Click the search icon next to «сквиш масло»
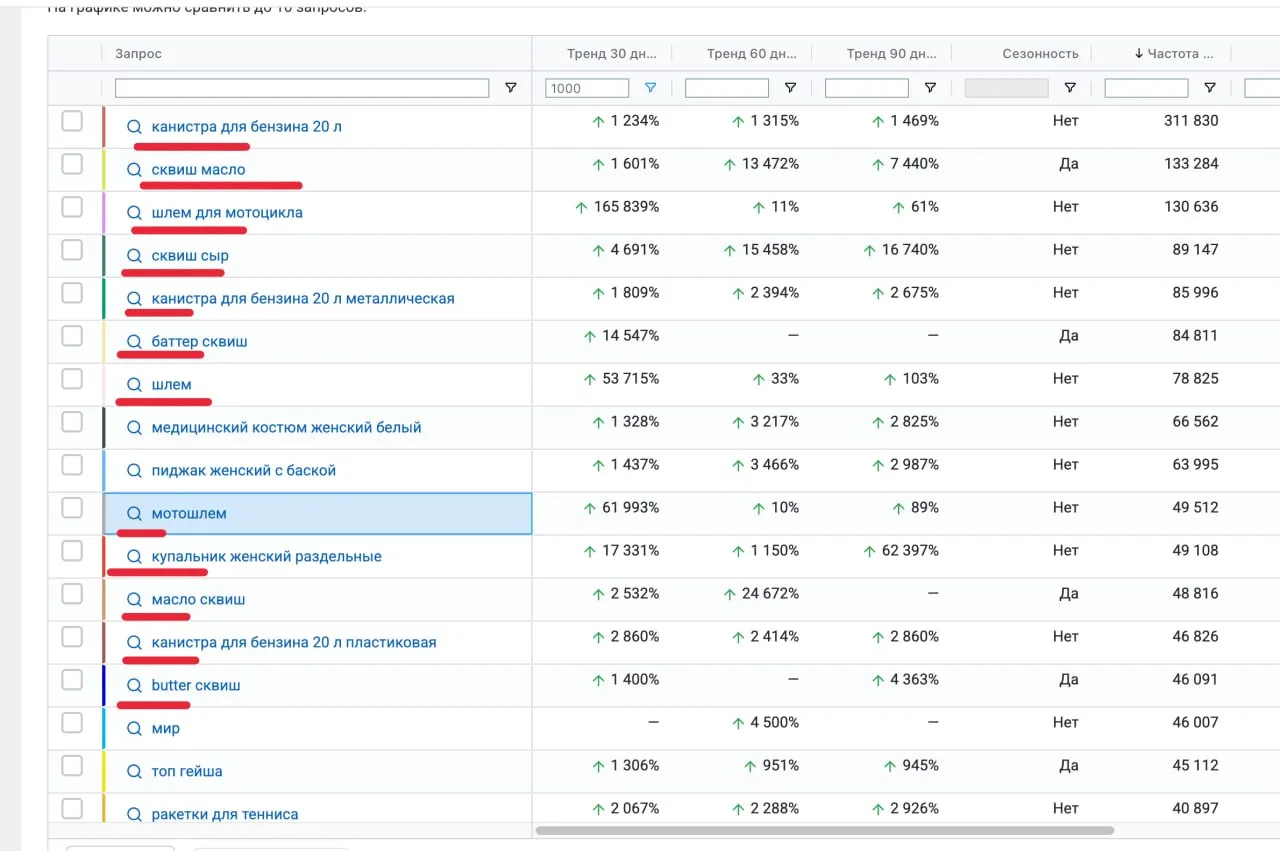 pos(134,170)
